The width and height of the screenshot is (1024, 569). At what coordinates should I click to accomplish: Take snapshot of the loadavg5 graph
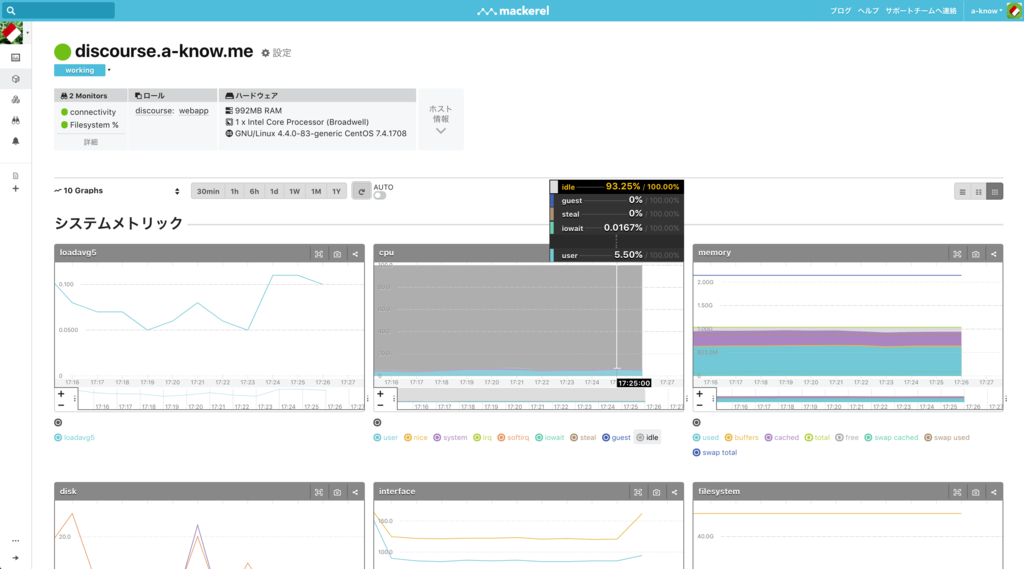tap(337, 253)
